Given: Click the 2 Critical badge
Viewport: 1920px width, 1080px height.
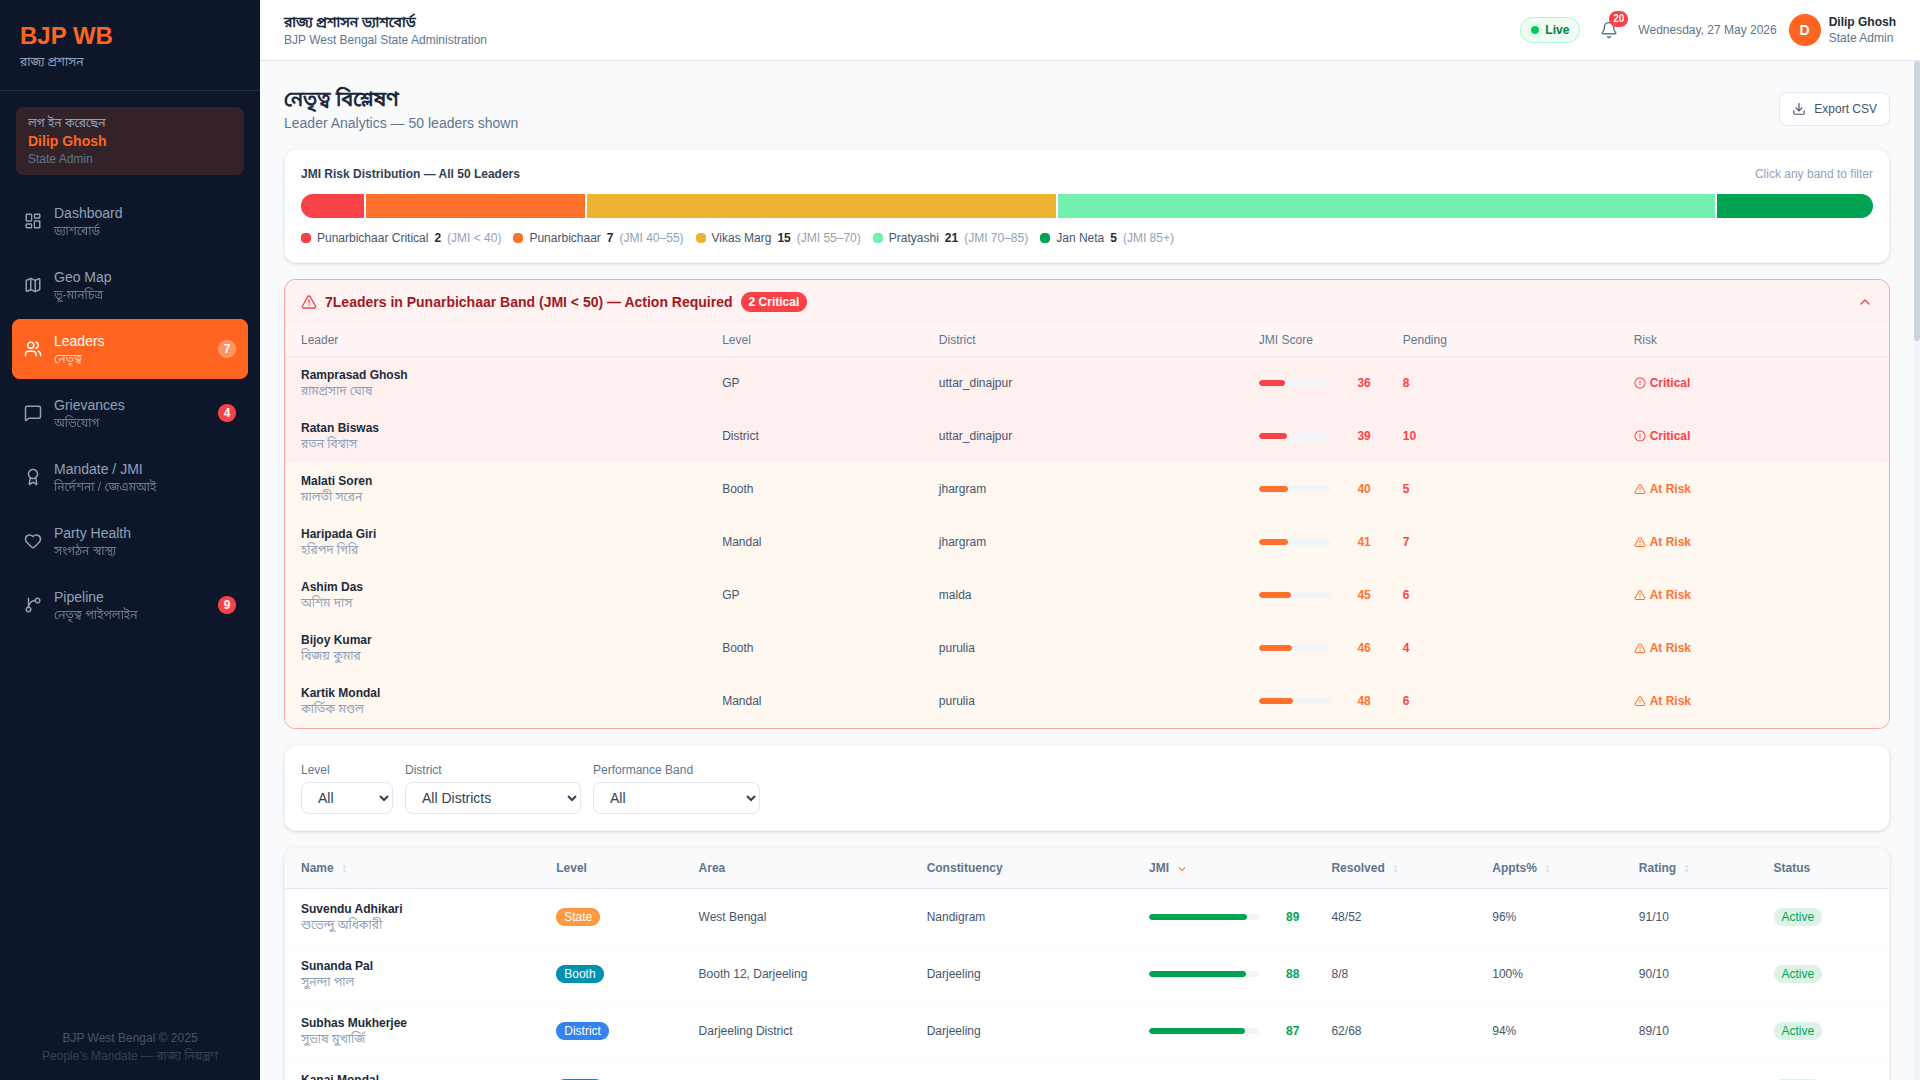Looking at the screenshot, I should click(x=773, y=302).
